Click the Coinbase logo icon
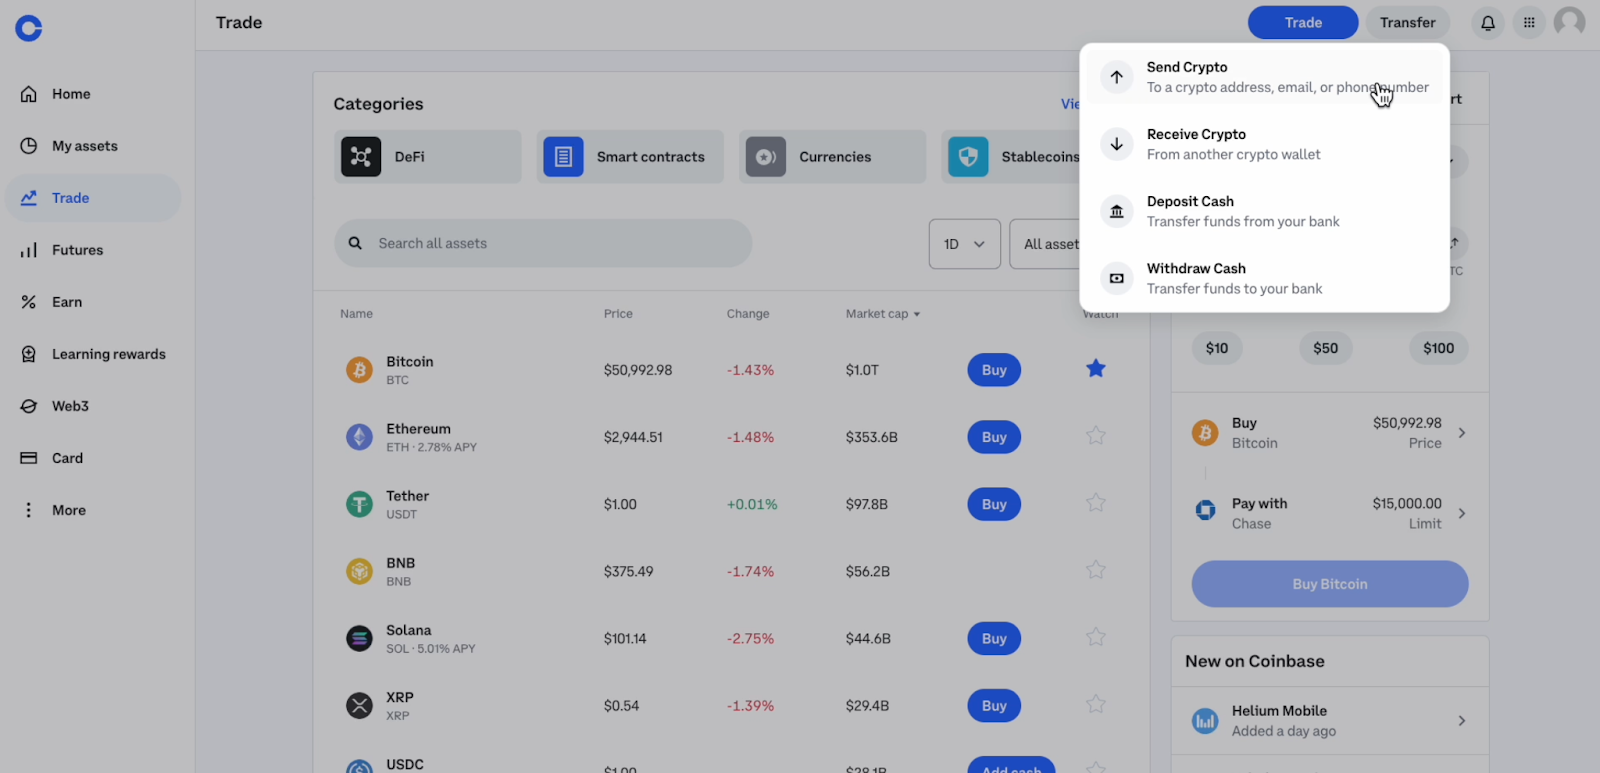 point(29,28)
